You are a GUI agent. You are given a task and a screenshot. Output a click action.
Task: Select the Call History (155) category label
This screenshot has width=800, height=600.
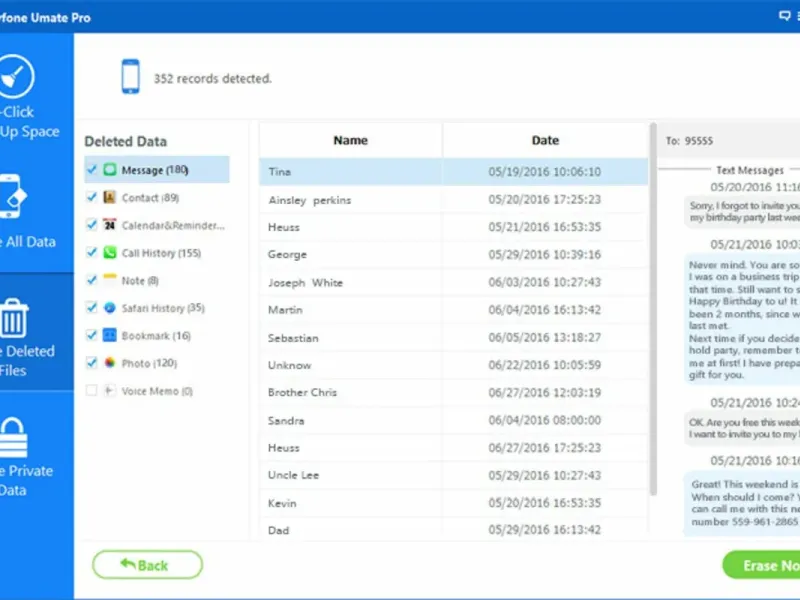[161, 253]
